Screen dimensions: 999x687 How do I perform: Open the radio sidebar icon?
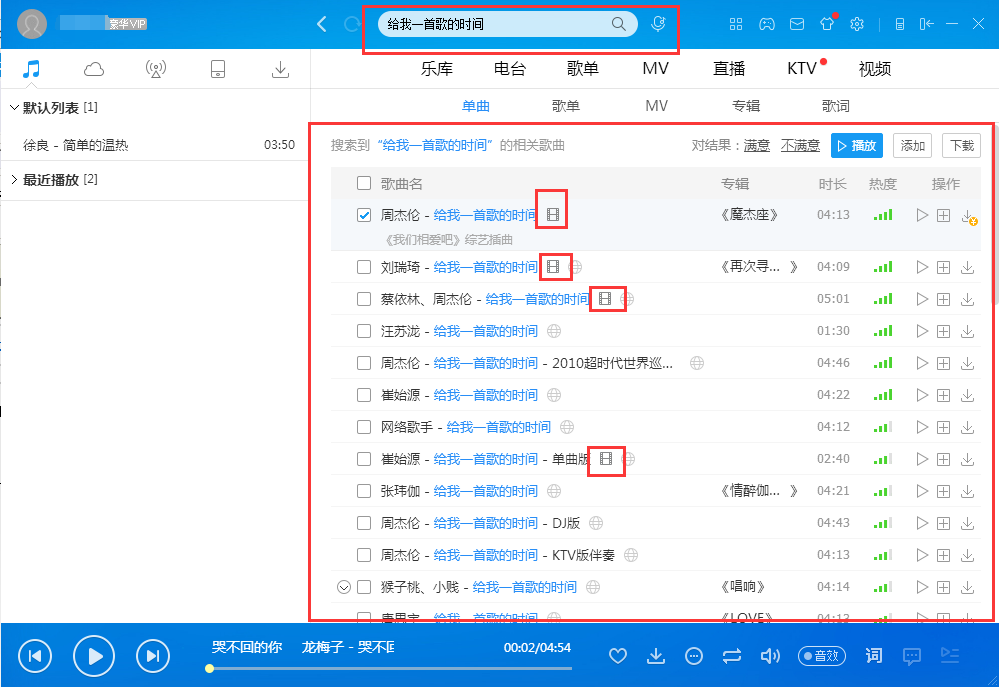(154, 69)
